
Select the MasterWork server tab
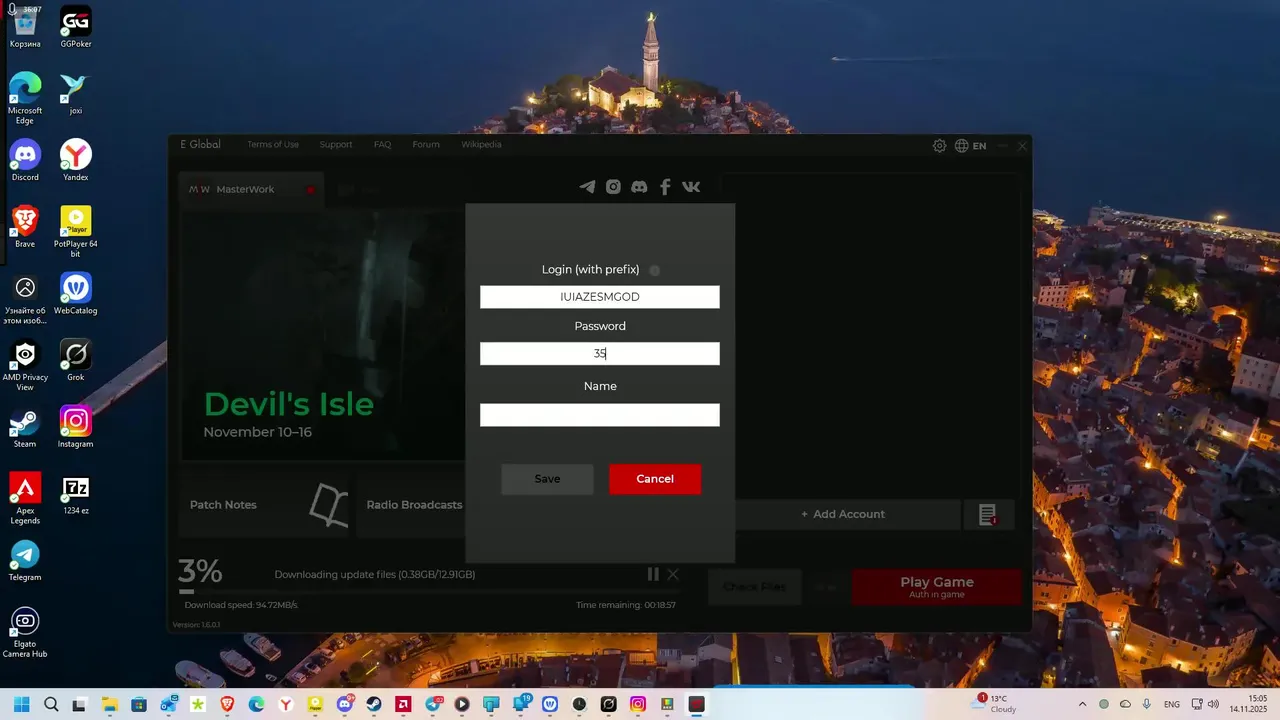pyautogui.click(x=250, y=189)
